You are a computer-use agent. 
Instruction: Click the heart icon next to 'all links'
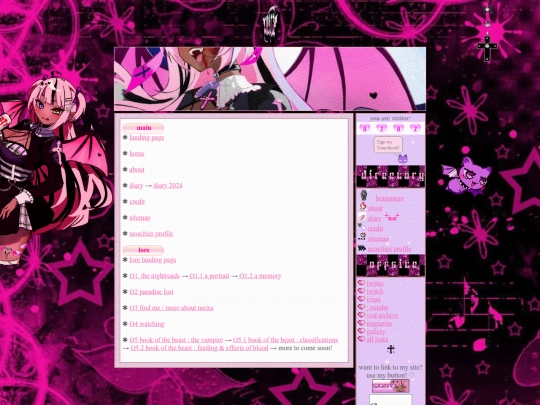click(x=361, y=339)
